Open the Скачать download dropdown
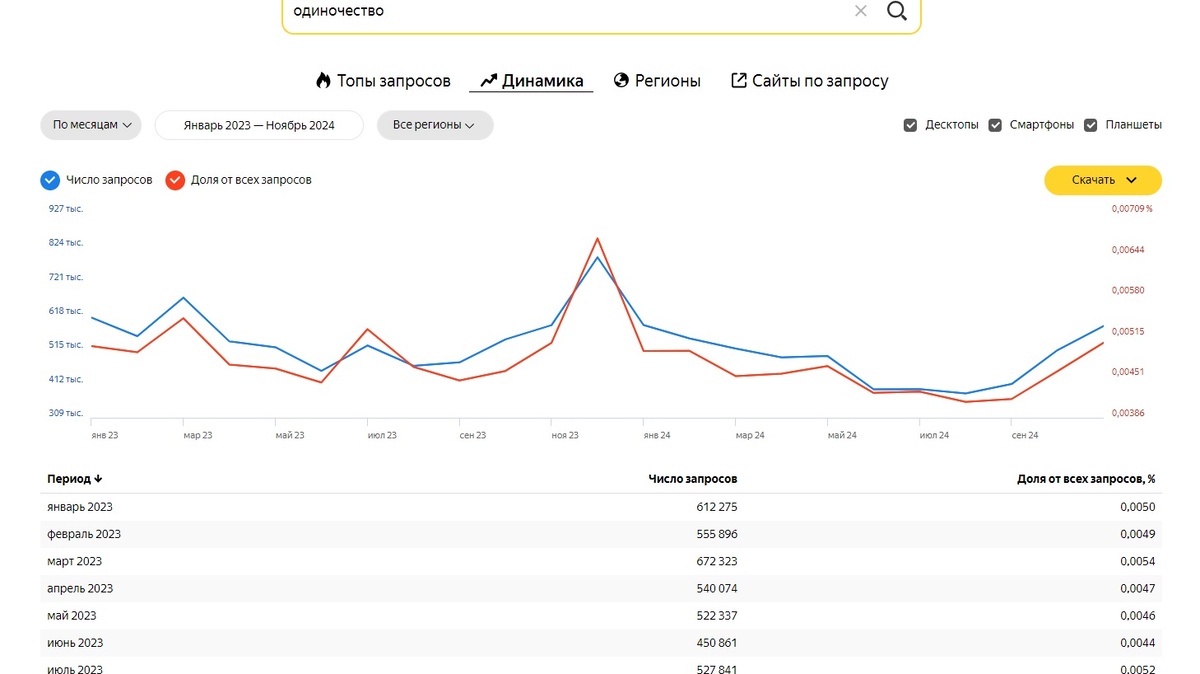The image size is (1200, 674). (1103, 180)
